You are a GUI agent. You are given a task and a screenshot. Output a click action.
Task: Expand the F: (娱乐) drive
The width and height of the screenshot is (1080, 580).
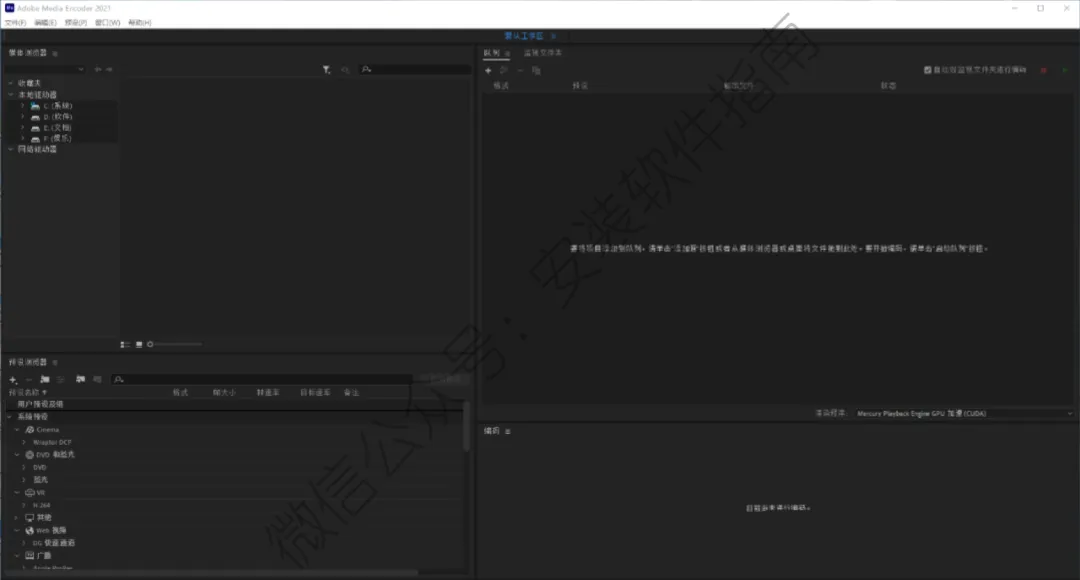point(22,138)
